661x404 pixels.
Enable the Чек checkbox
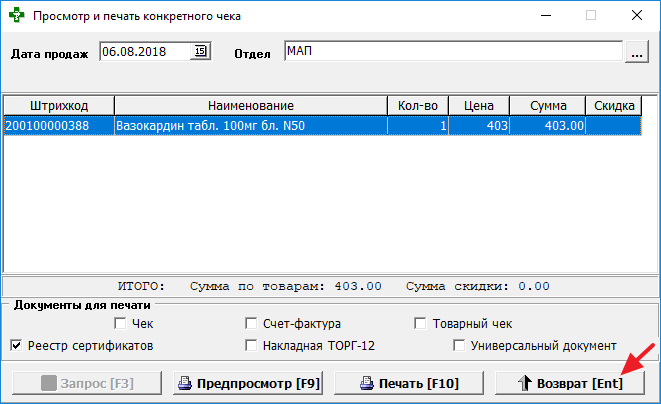point(120,323)
